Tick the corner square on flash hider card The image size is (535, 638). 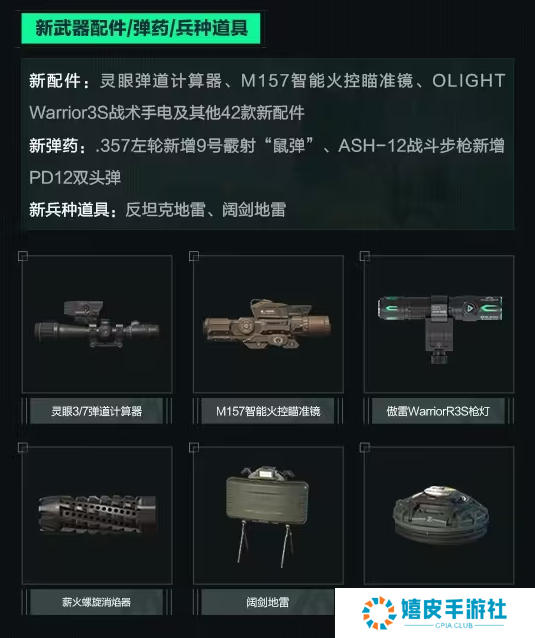click(x=23, y=448)
